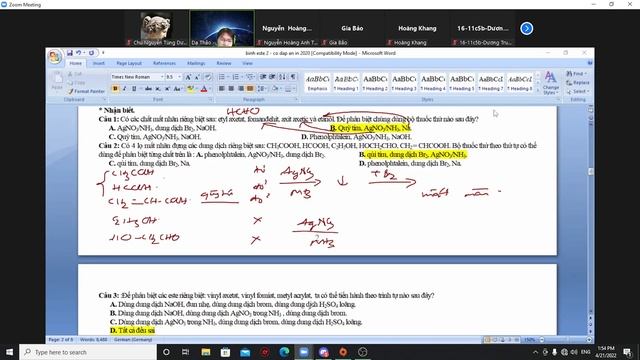Viewport: 640px width, 360px height.
Task: Open the Mailings ribbon tab
Action: click(x=196, y=63)
